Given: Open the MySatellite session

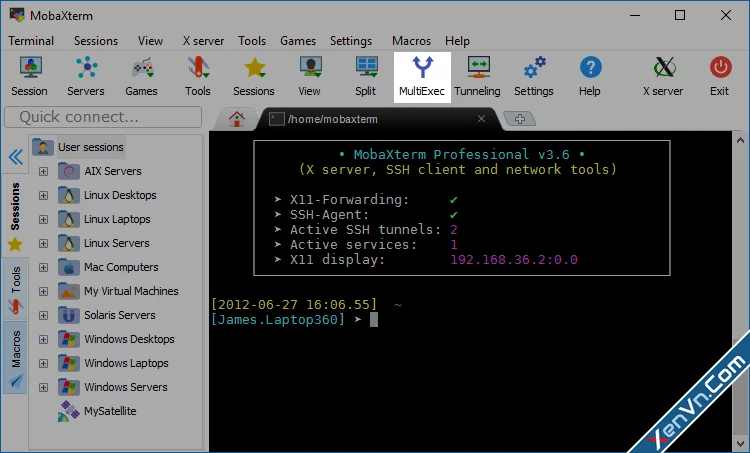Looking at the screenshot, I should pyautogui.click(x=110, y=411).
